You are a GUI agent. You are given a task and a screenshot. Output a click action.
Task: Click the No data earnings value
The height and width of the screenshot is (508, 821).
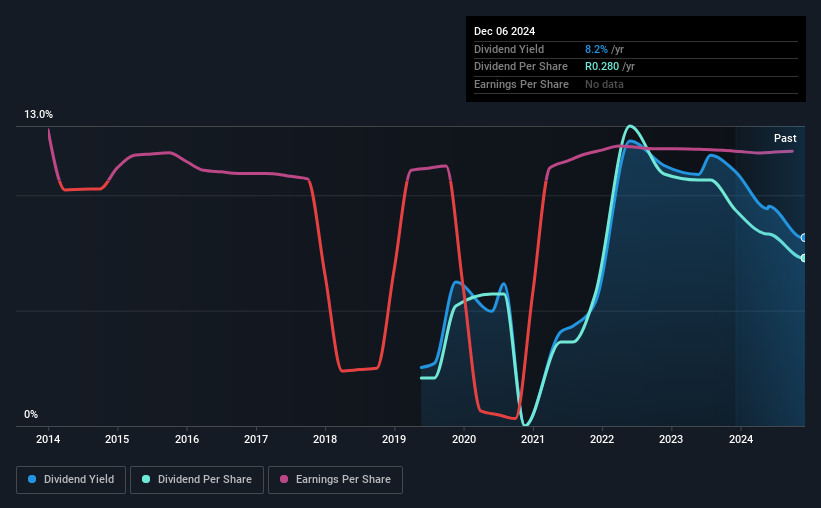click(x=604, y=84)
